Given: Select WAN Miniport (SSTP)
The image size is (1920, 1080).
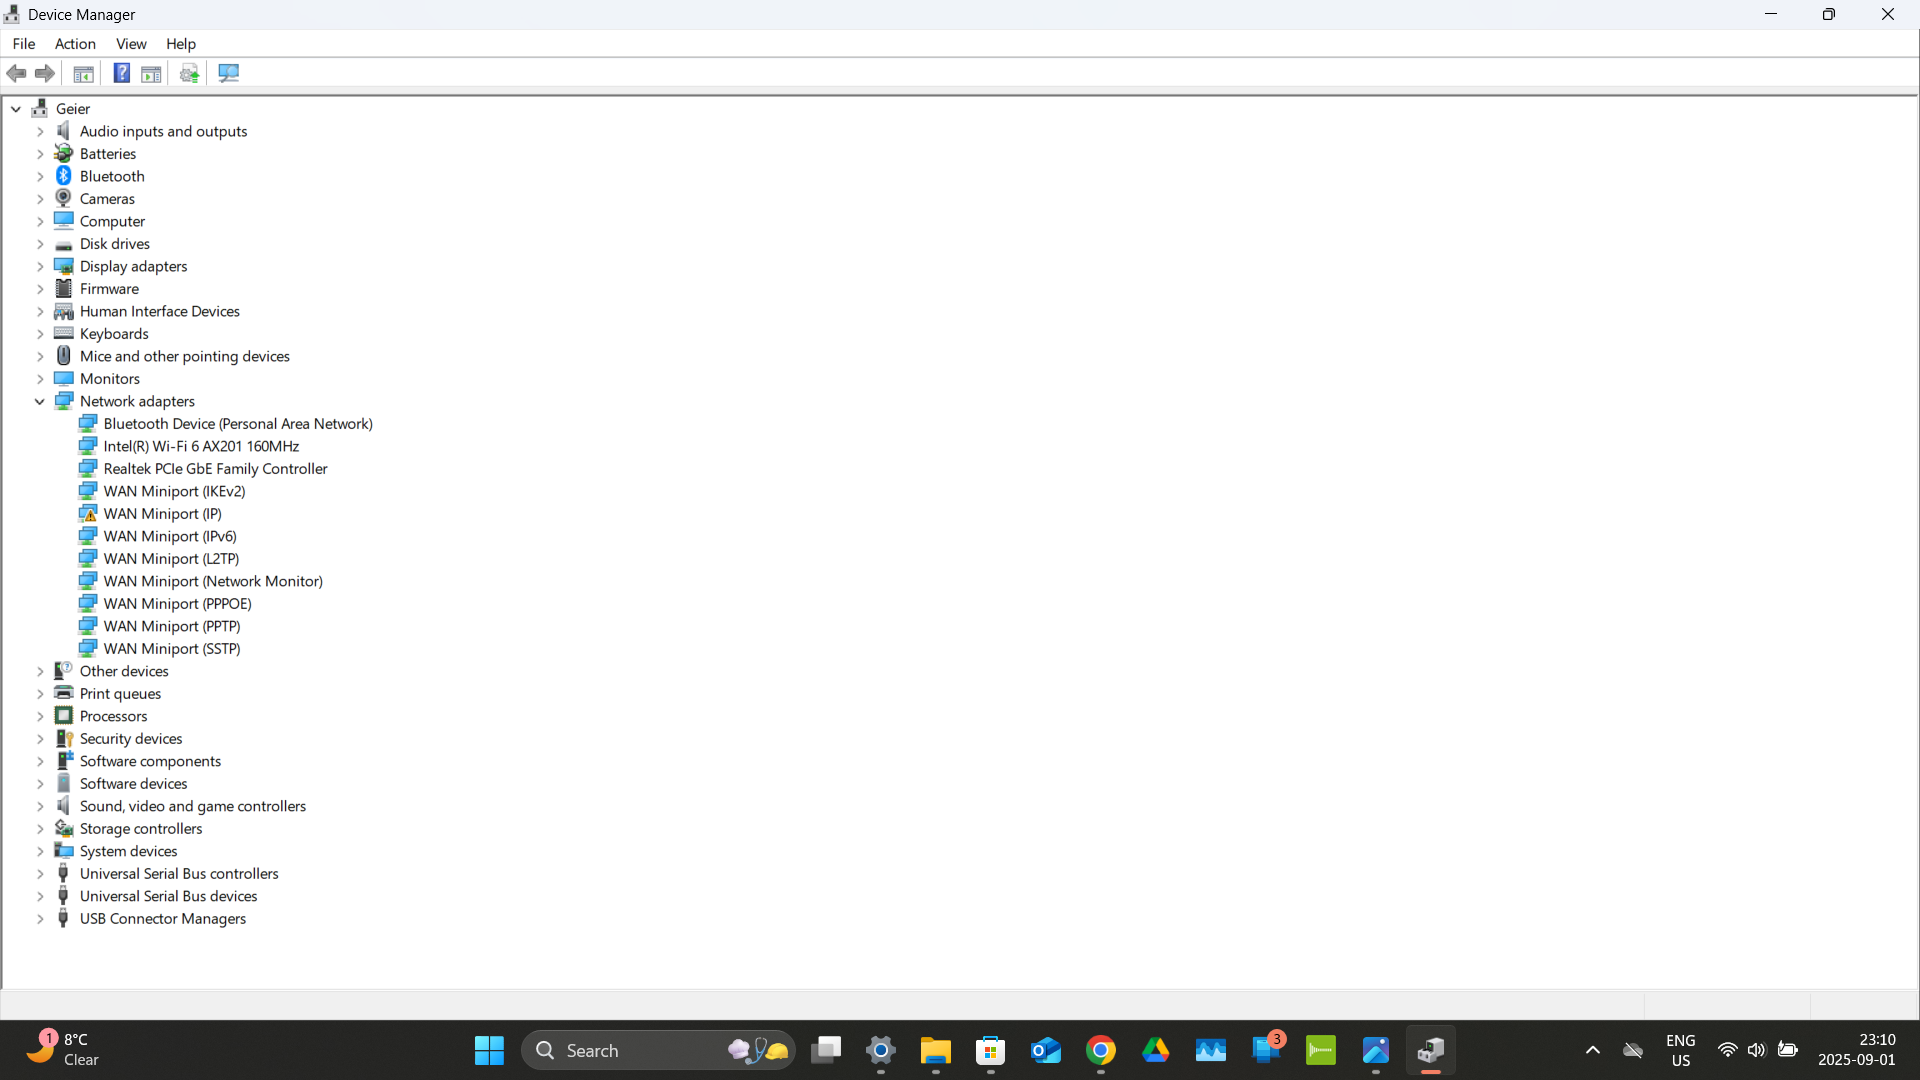Looking at the screenshot, I should (172, 648).
